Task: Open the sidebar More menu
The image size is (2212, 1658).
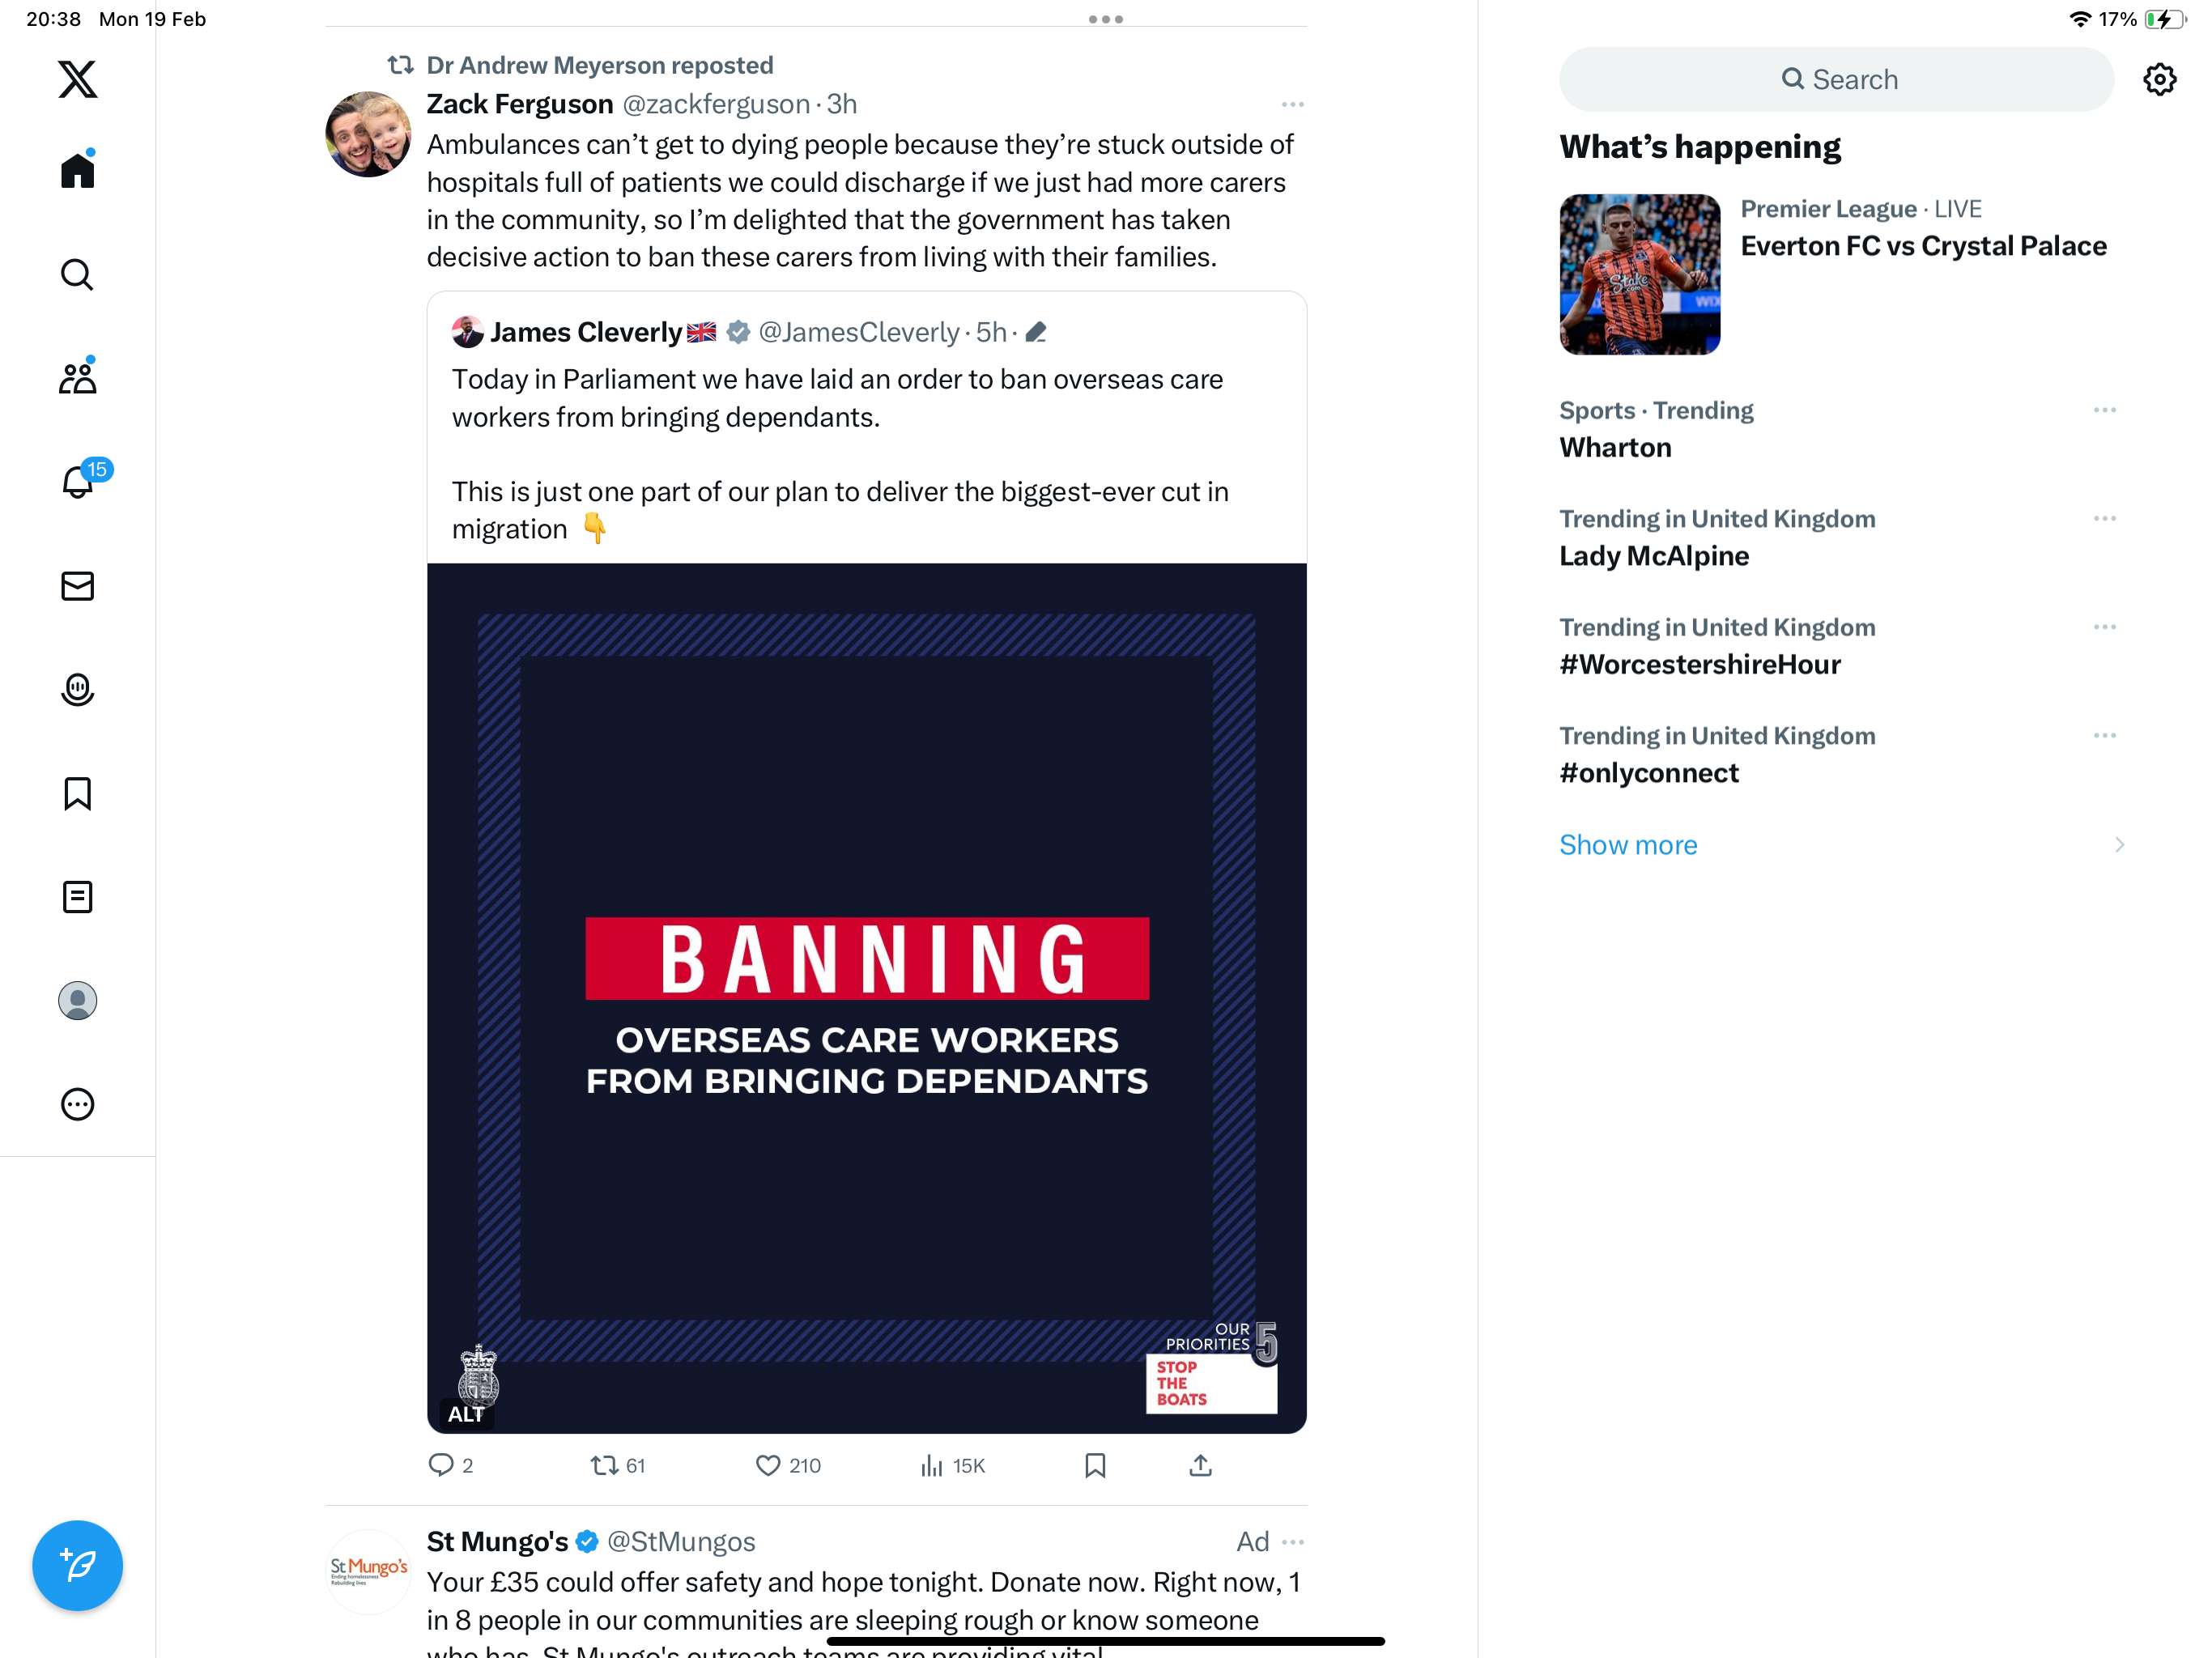Action: (x=78, y=1104)
